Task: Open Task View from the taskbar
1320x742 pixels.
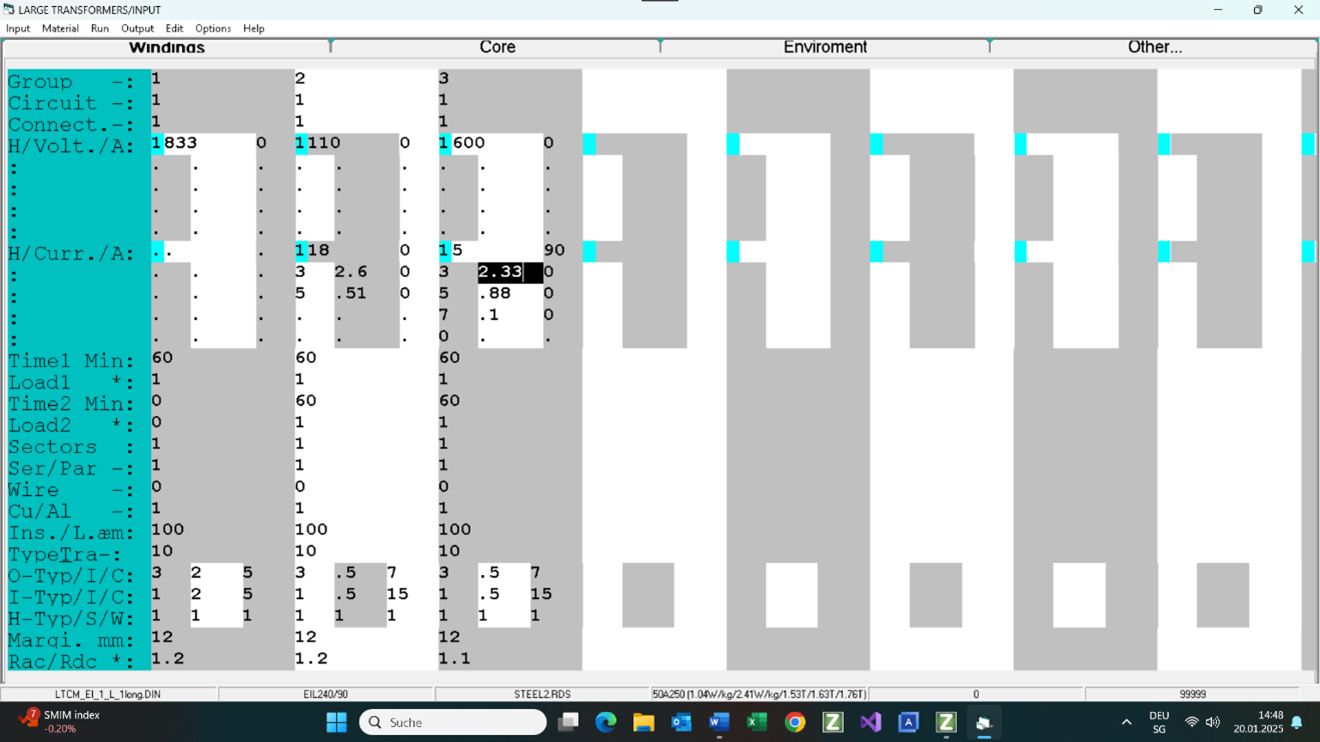Action: tap(568, 722)
